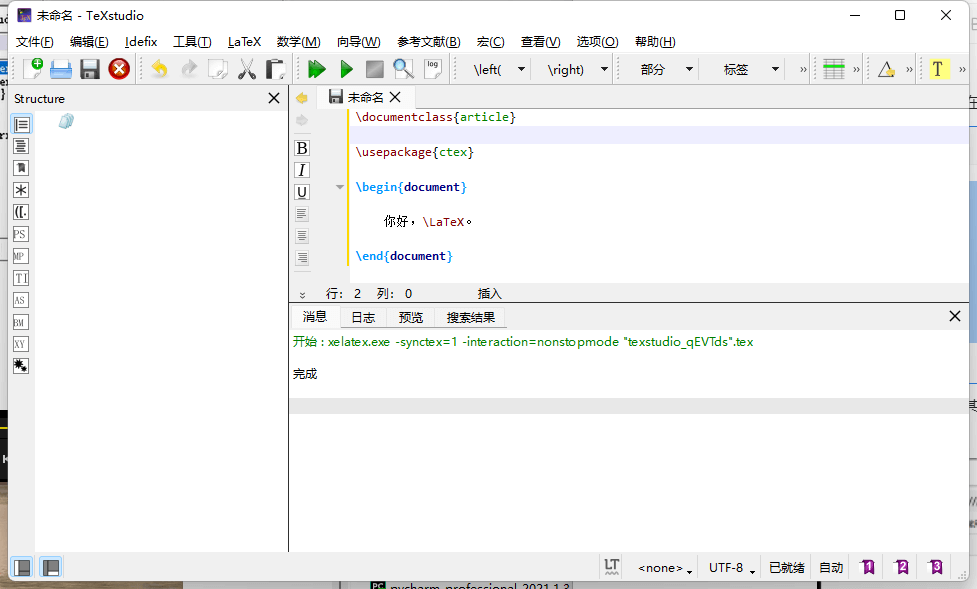
Task: Open the brackets symbols side panel
Action: click(x=21, y=212)
